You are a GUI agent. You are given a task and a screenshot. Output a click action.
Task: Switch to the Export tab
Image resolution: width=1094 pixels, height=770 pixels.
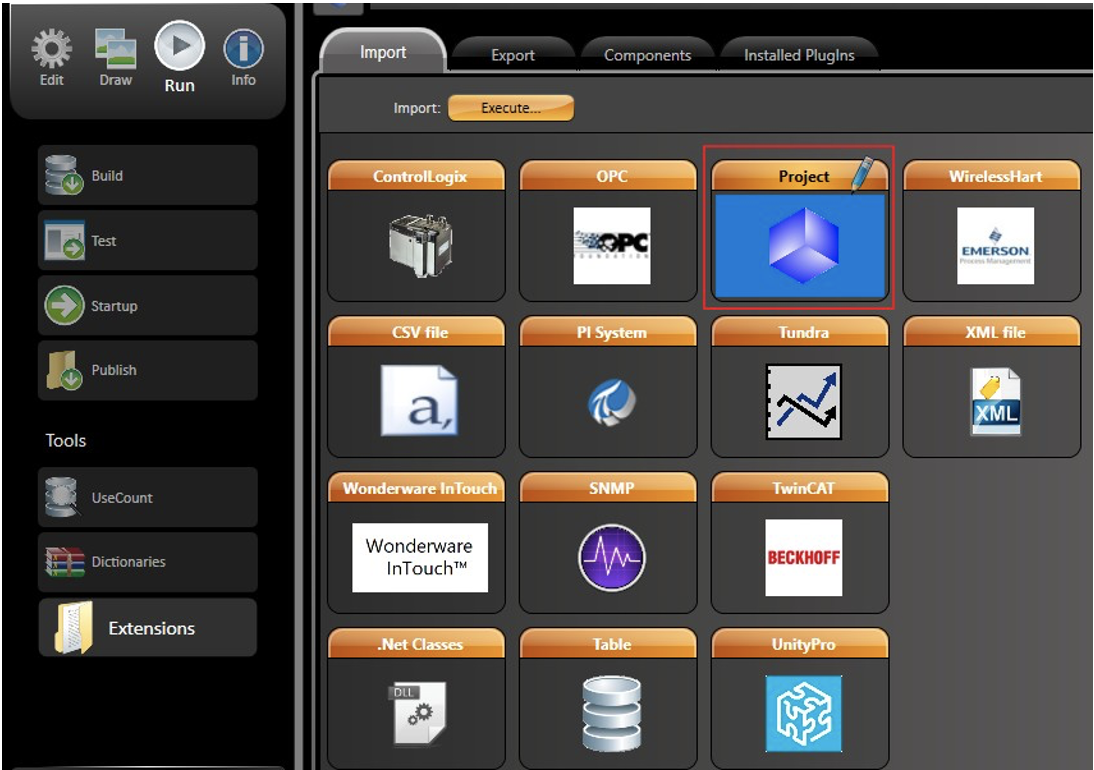pos(512,55)
